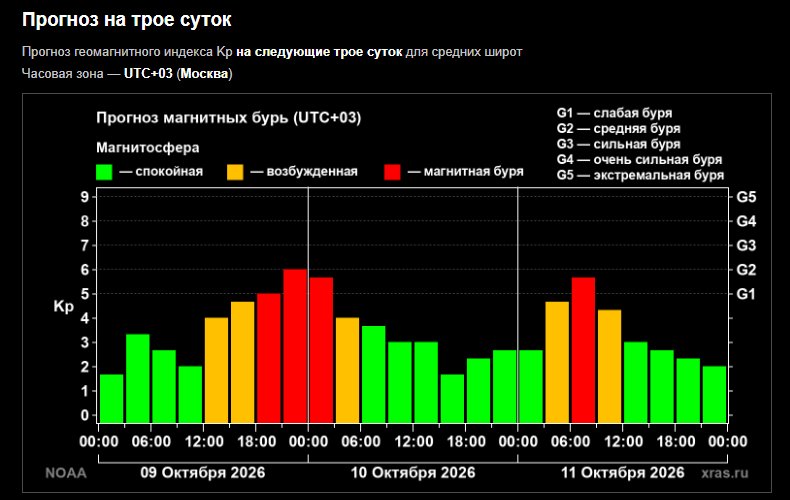Click the 'G4' label on the right axis
This screenshot has width=790, height=500.
click(746, 221)
